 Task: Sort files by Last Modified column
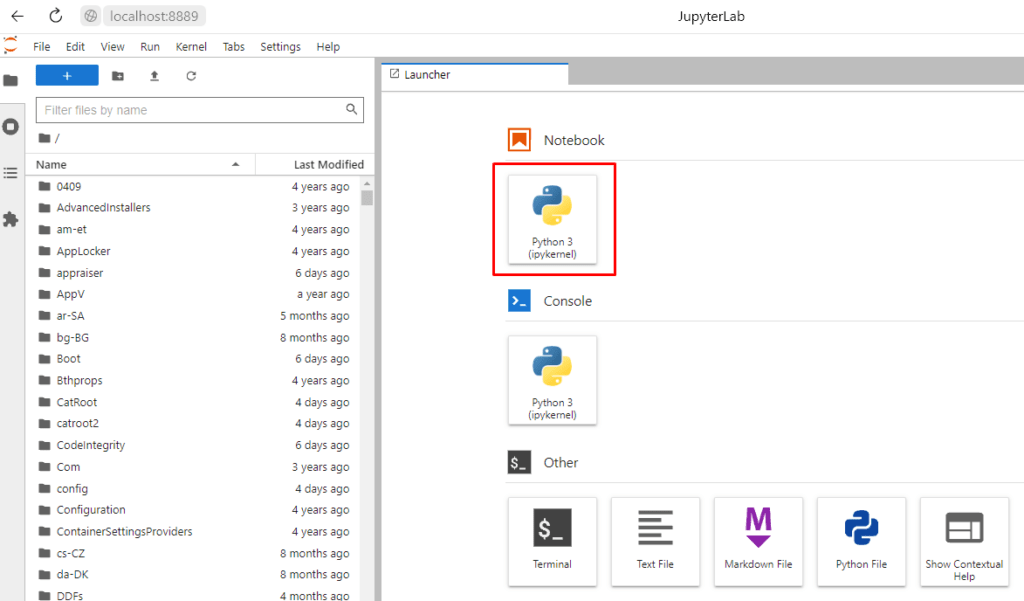(328, 164)
